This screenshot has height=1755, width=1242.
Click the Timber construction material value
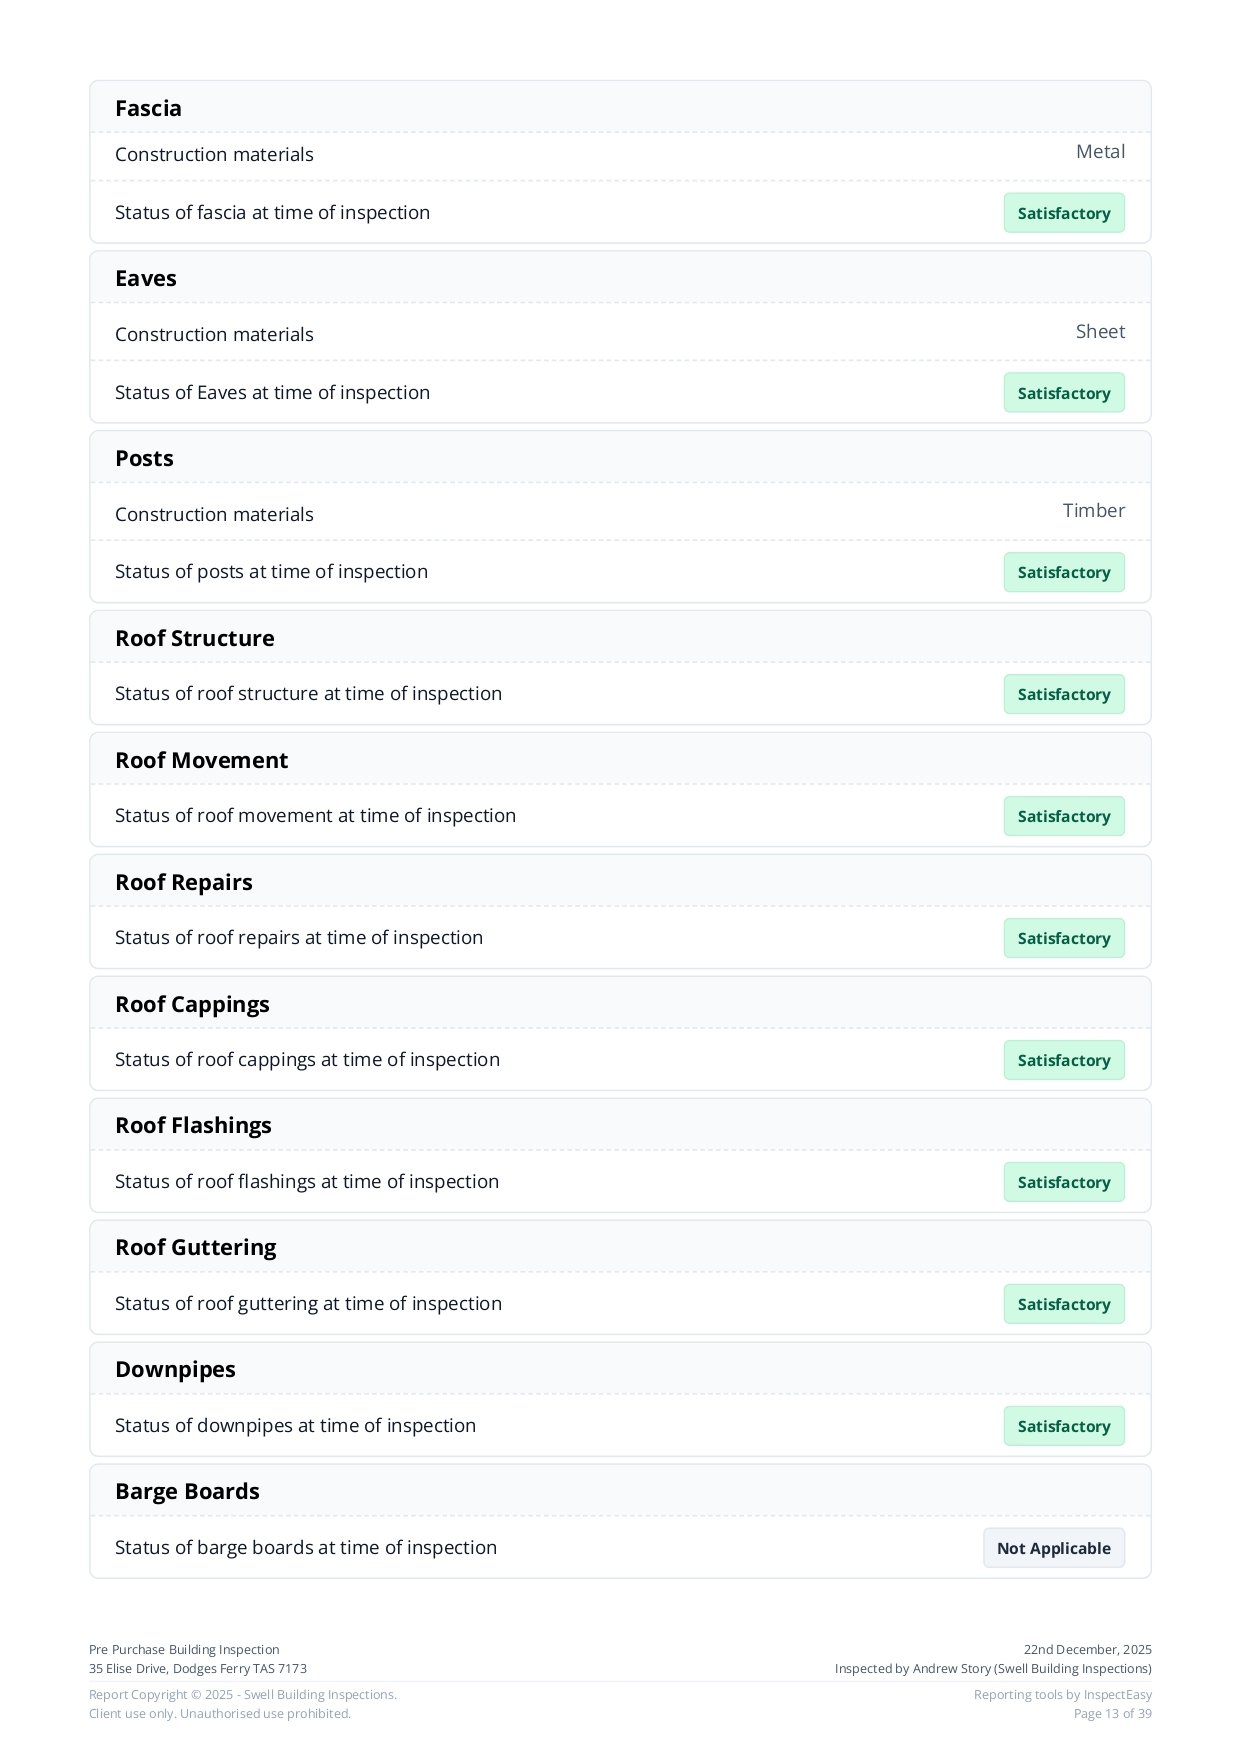[x=1093, y=510]
